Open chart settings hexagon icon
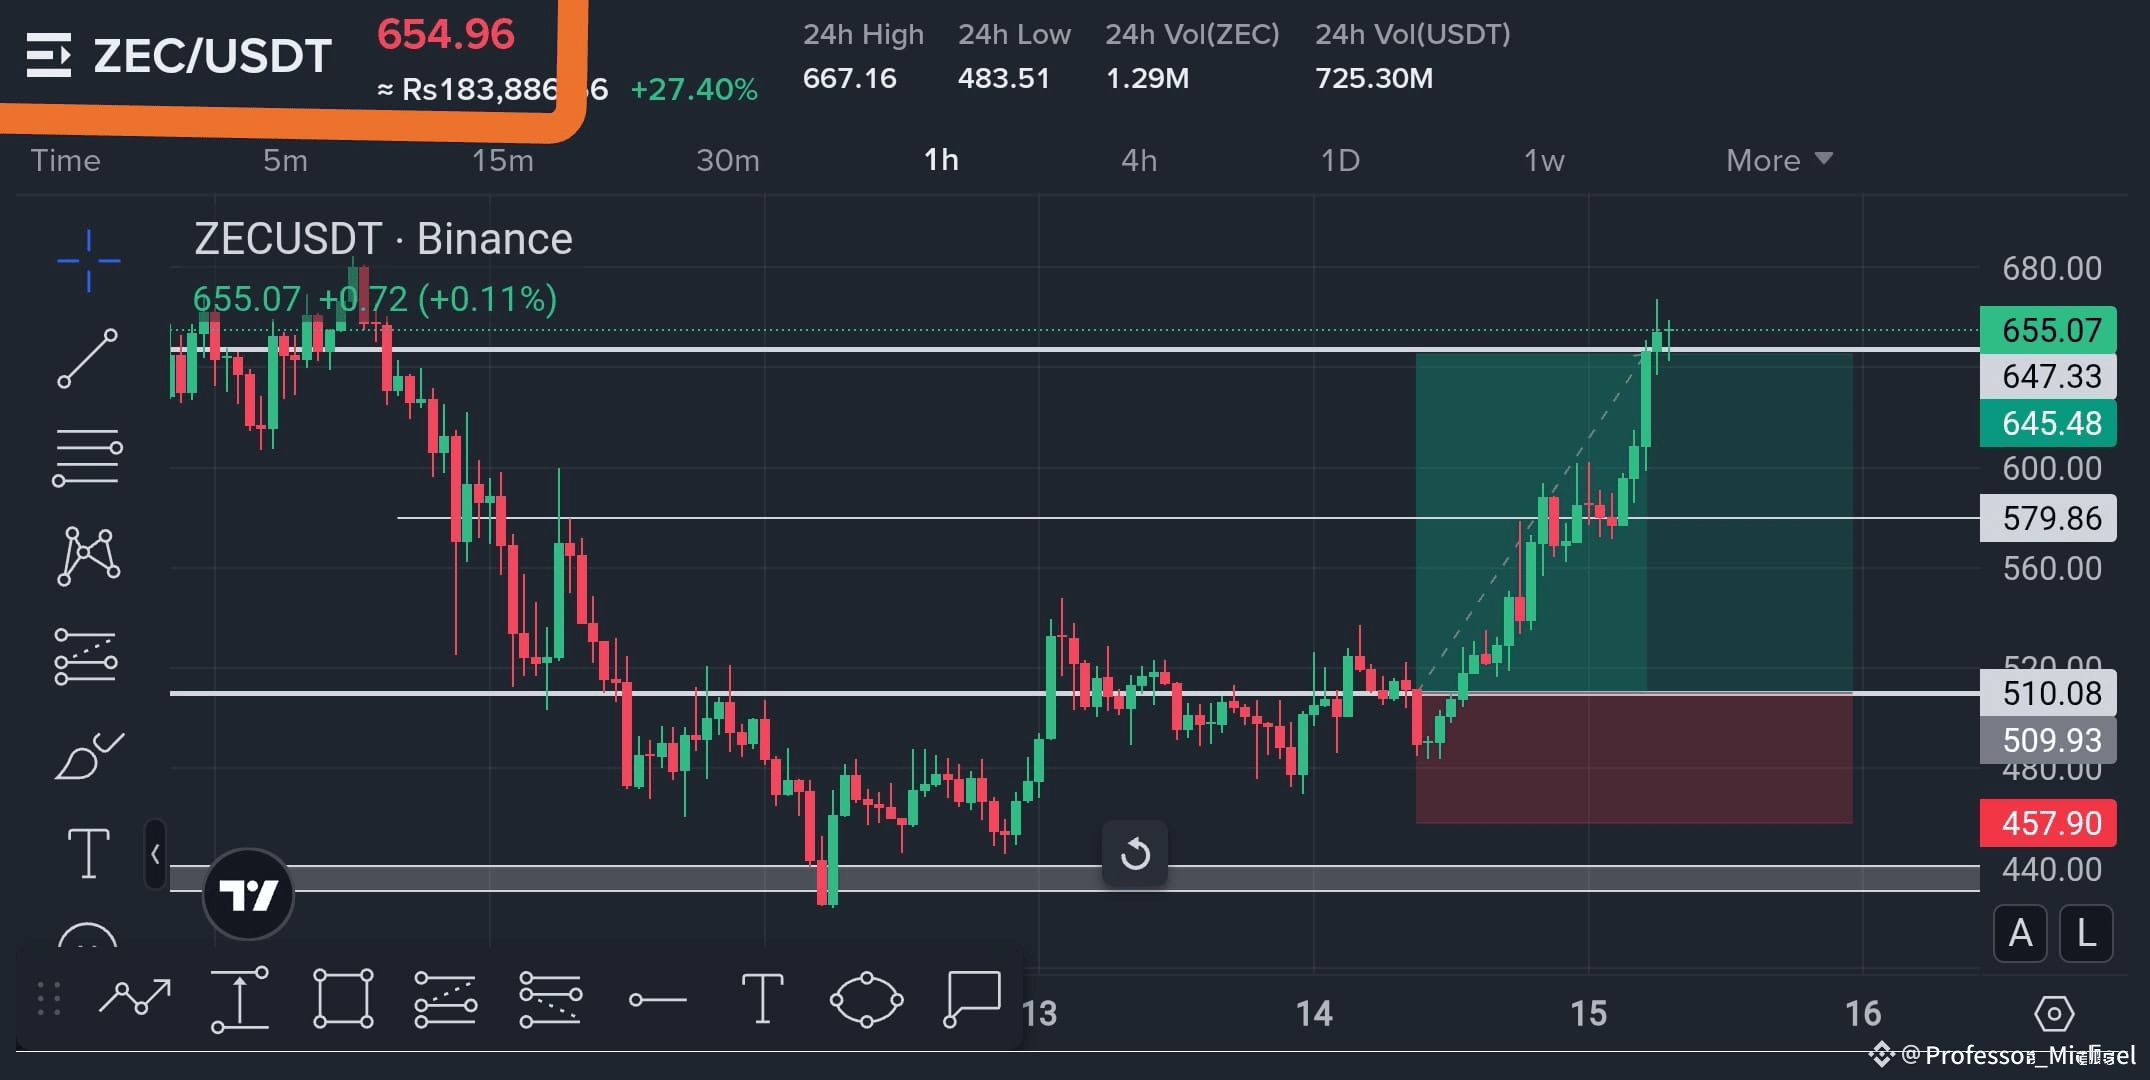 click(x=2054, y=1014)
